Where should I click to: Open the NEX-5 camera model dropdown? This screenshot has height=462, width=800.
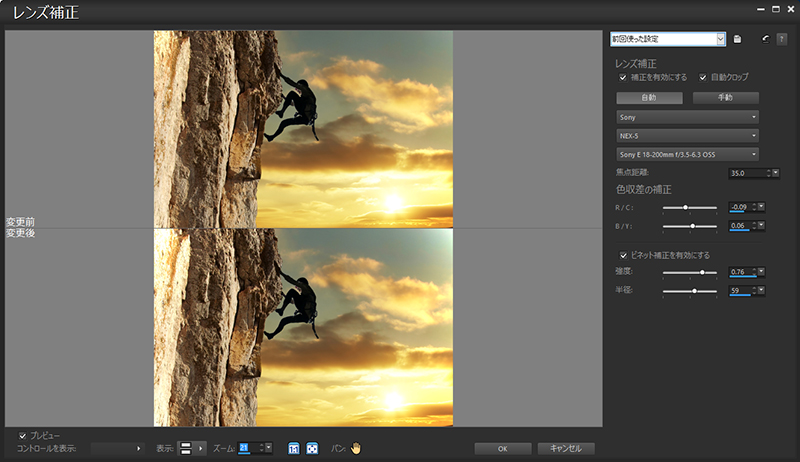tap(687, 136)
